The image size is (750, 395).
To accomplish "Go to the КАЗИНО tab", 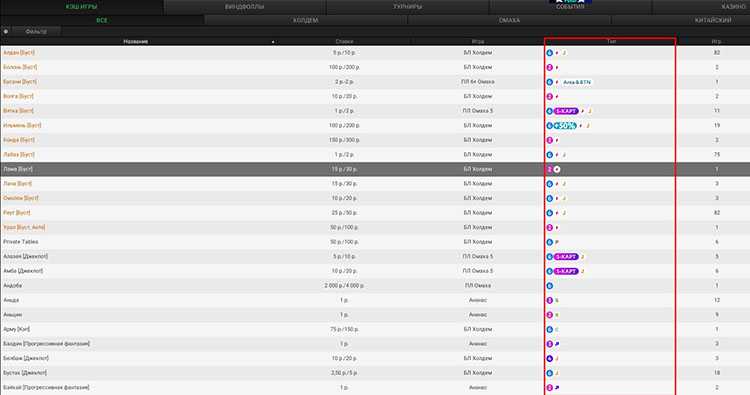I will pyautogui.click(x=701, y=7).
